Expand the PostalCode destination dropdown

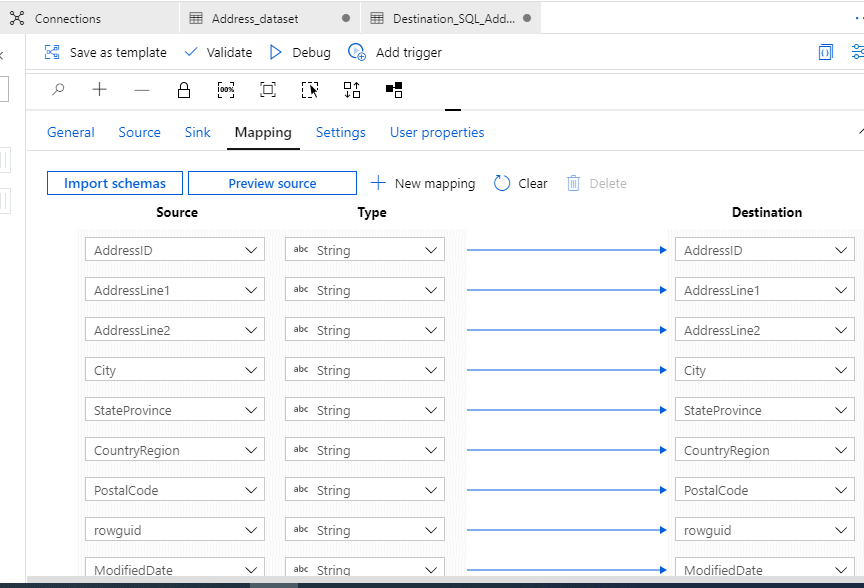pyautogui.click(x=841, y=490)
